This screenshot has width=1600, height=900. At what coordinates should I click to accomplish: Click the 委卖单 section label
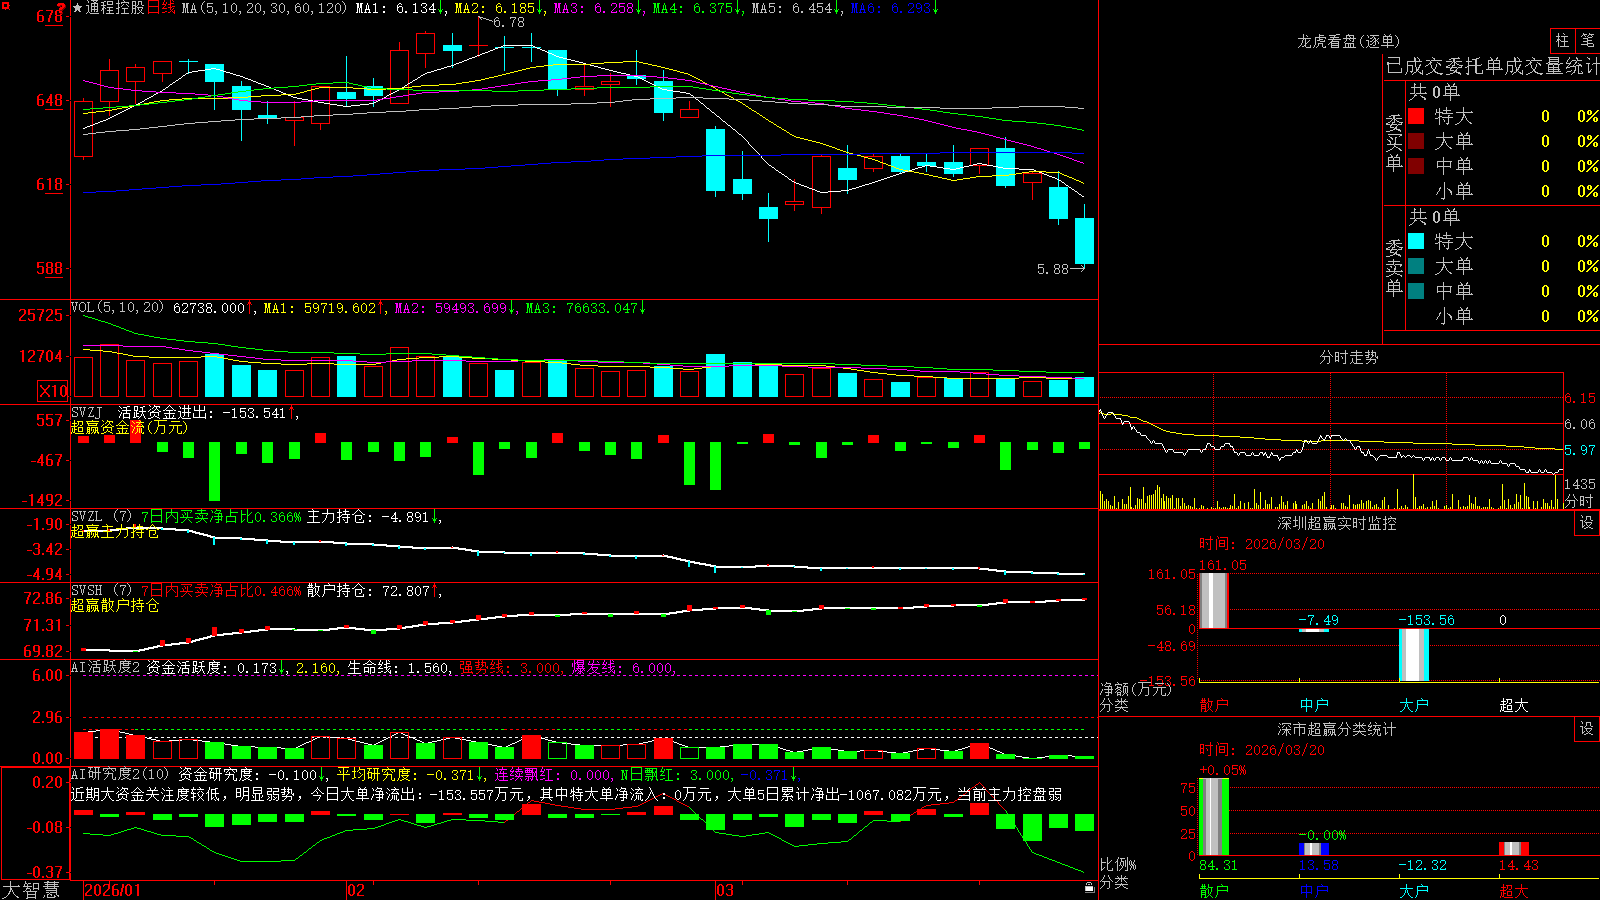click(x=1394, y=267)
